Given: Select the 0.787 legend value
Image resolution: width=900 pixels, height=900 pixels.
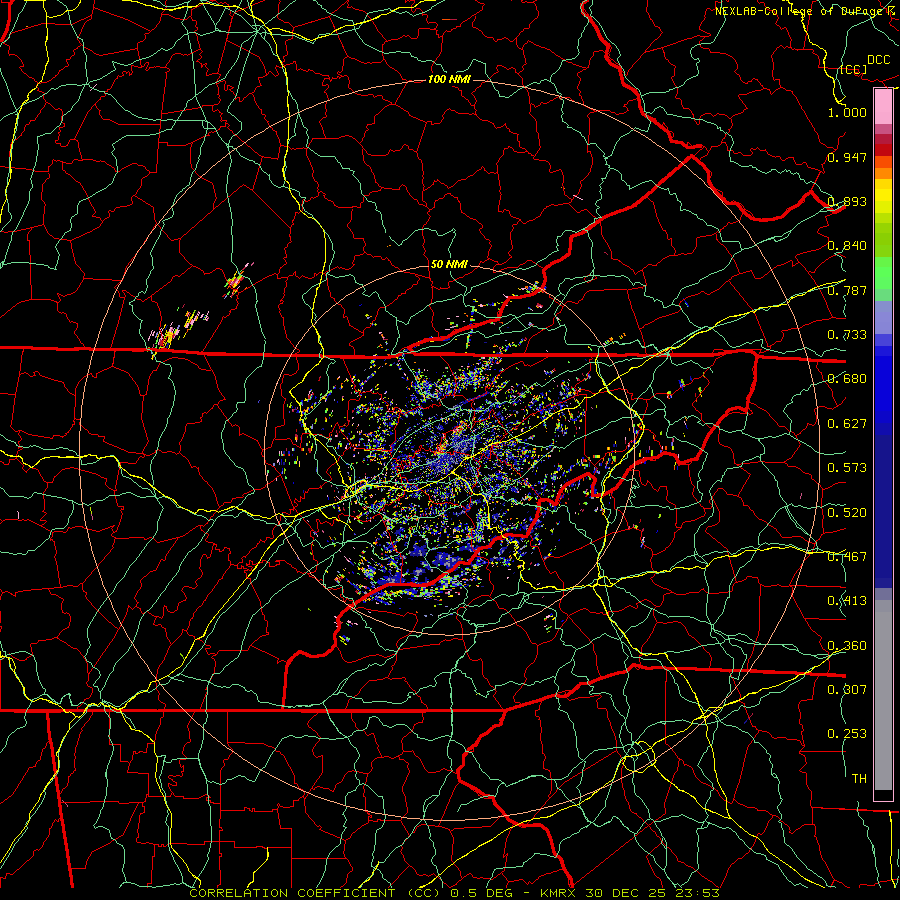Looking at the screenshot, I should pos(847,290).
